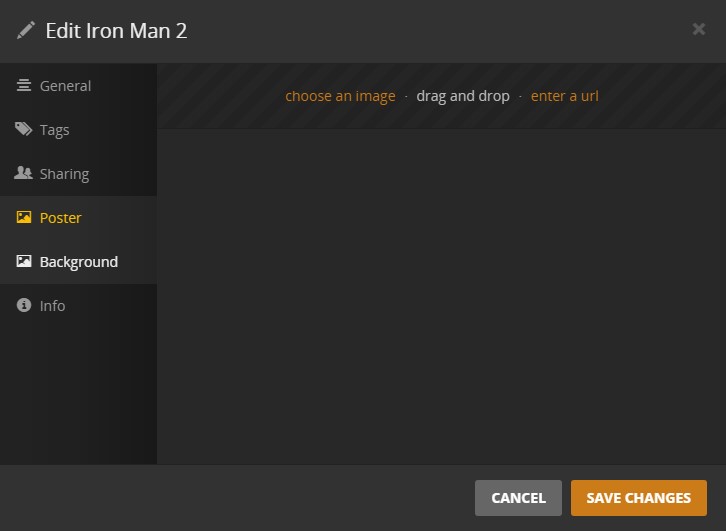This screenshot has width=726, height=531.
Task: Click the "drag and drop" text area
Action: click(463, 96)
